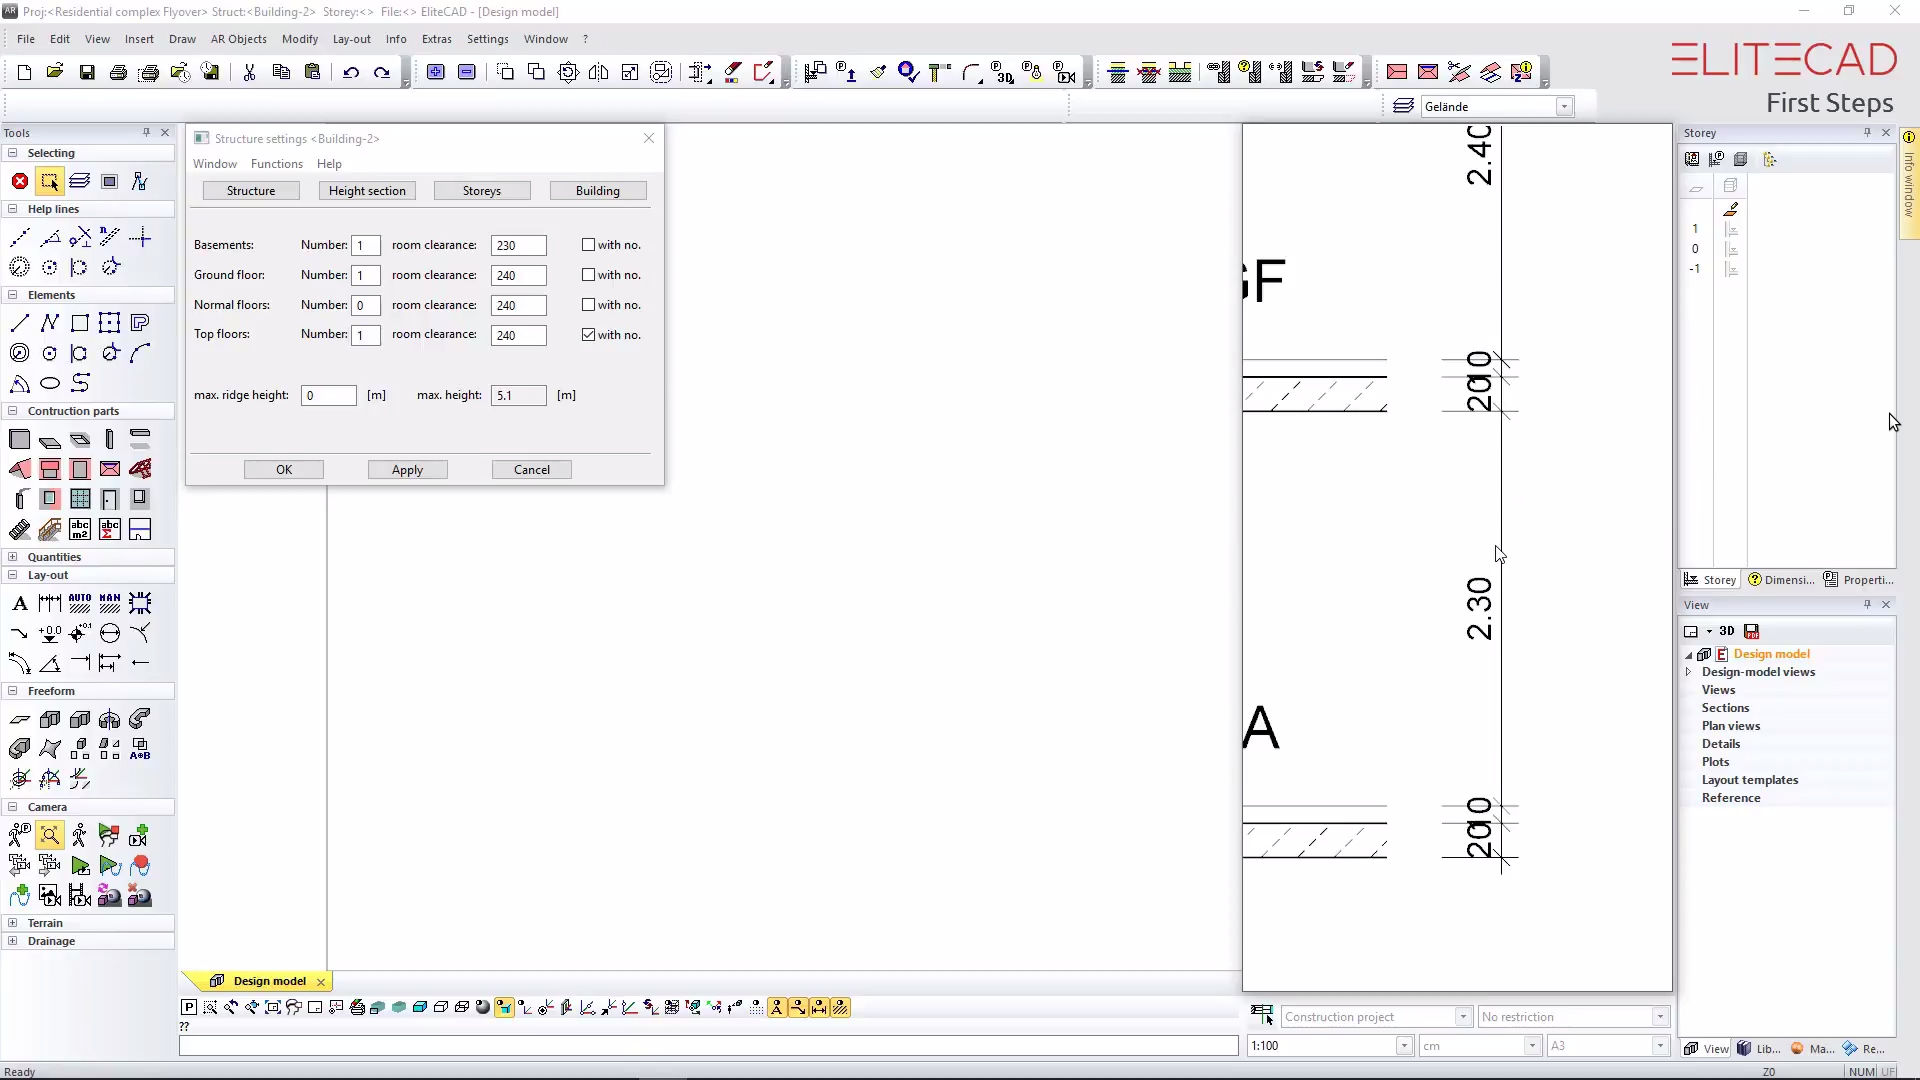Image resolution: width=1920 pixels, height=1080 pixels.
Task: Select the Ellipse tool in Elements
Action: point(50,383)
